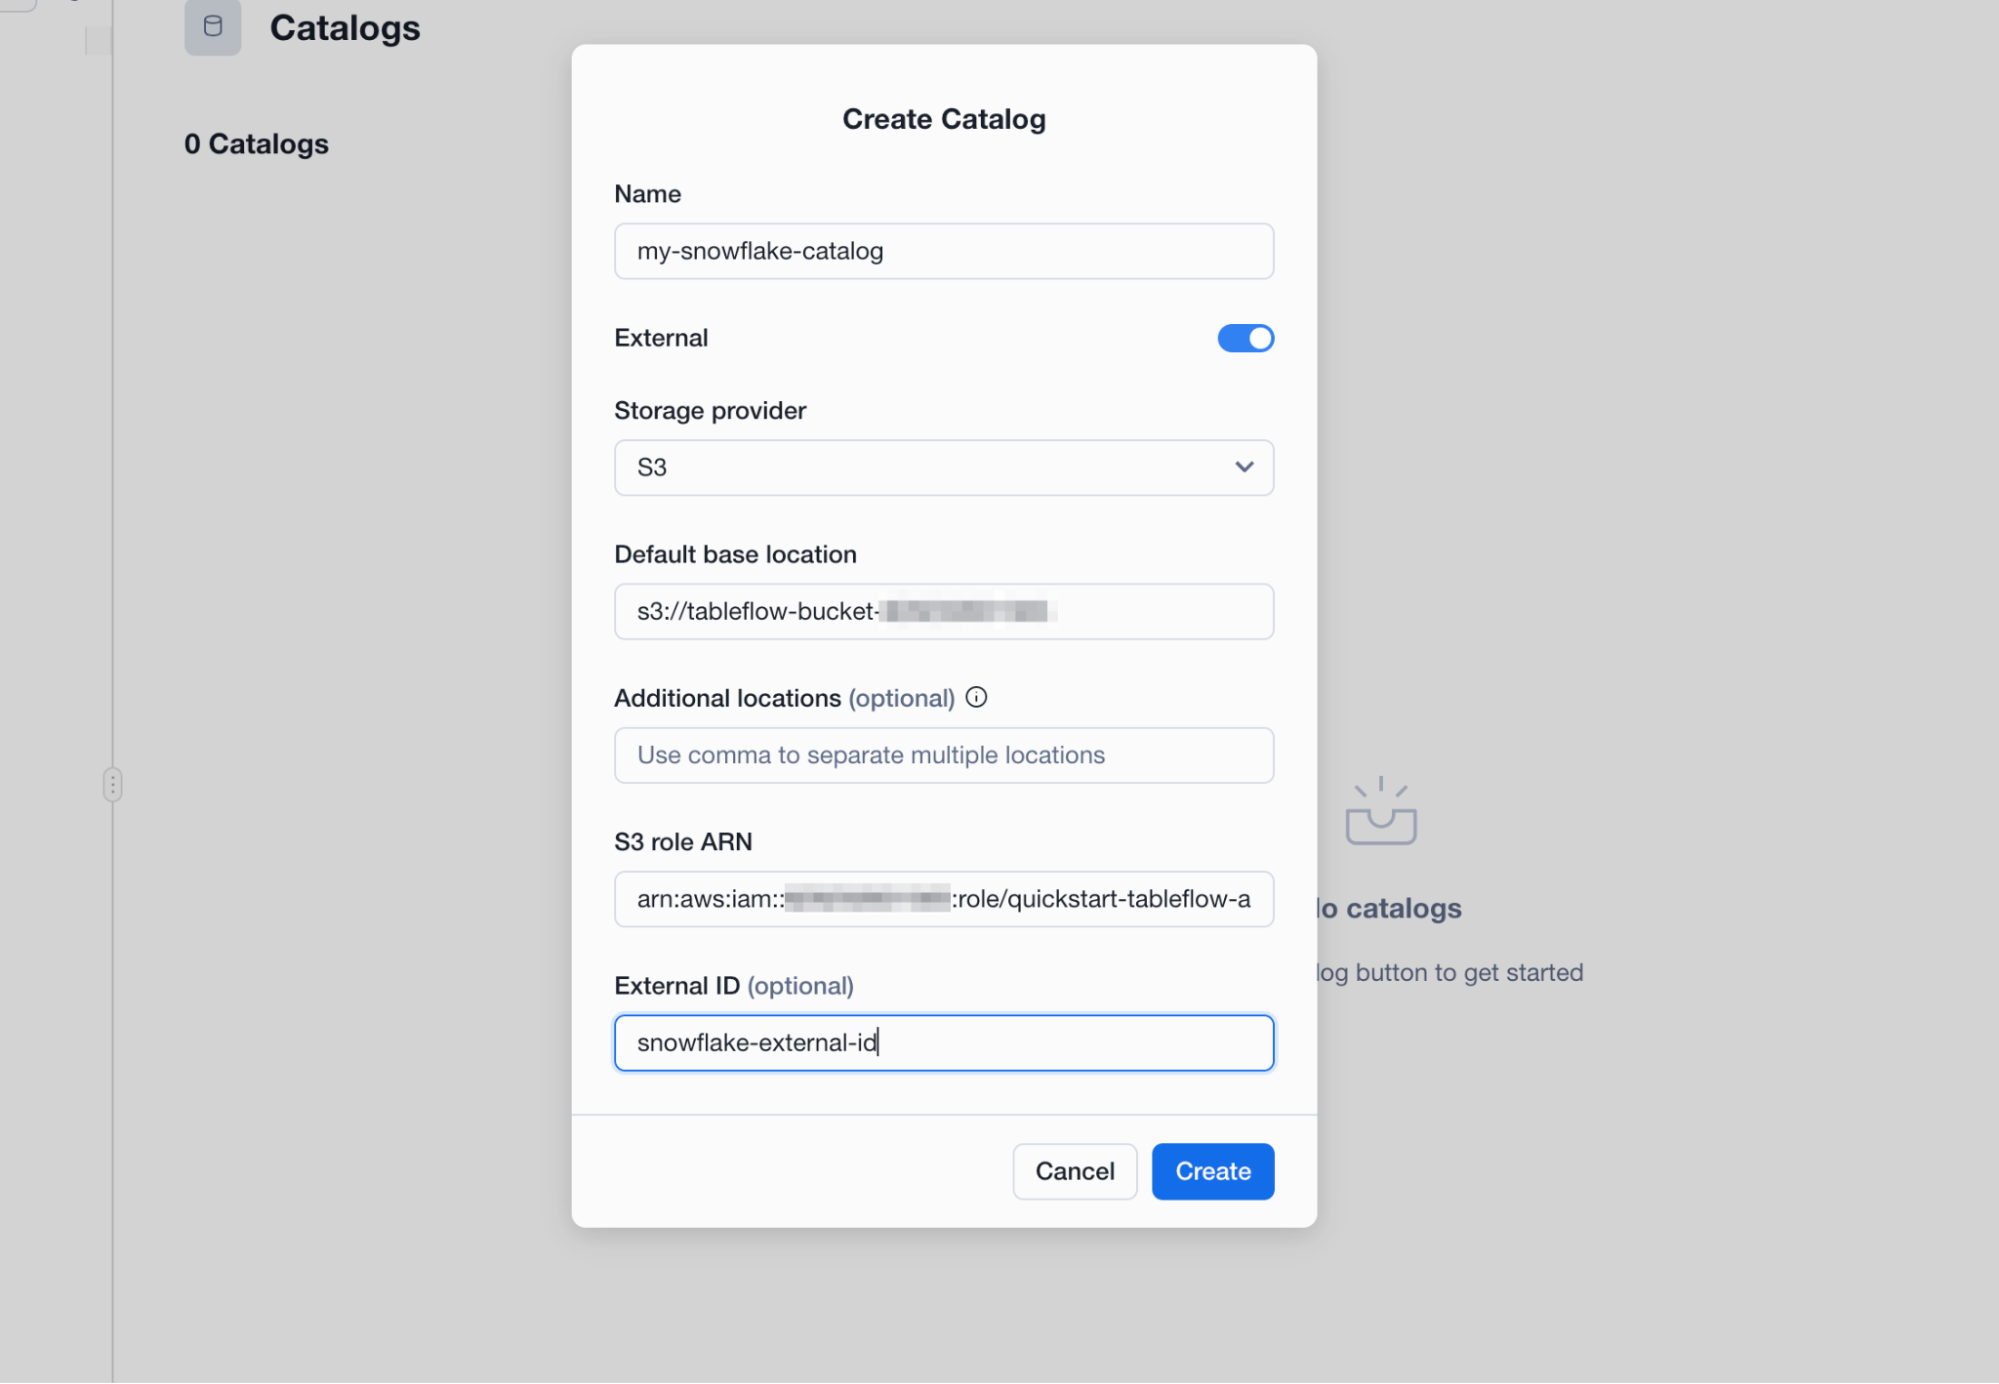Image resolution: width=1999 pixels, height=1384 pixels.
Task: Click the 'catalogs' empty-state heading behind dialog
Action: tap(1403, 908)
